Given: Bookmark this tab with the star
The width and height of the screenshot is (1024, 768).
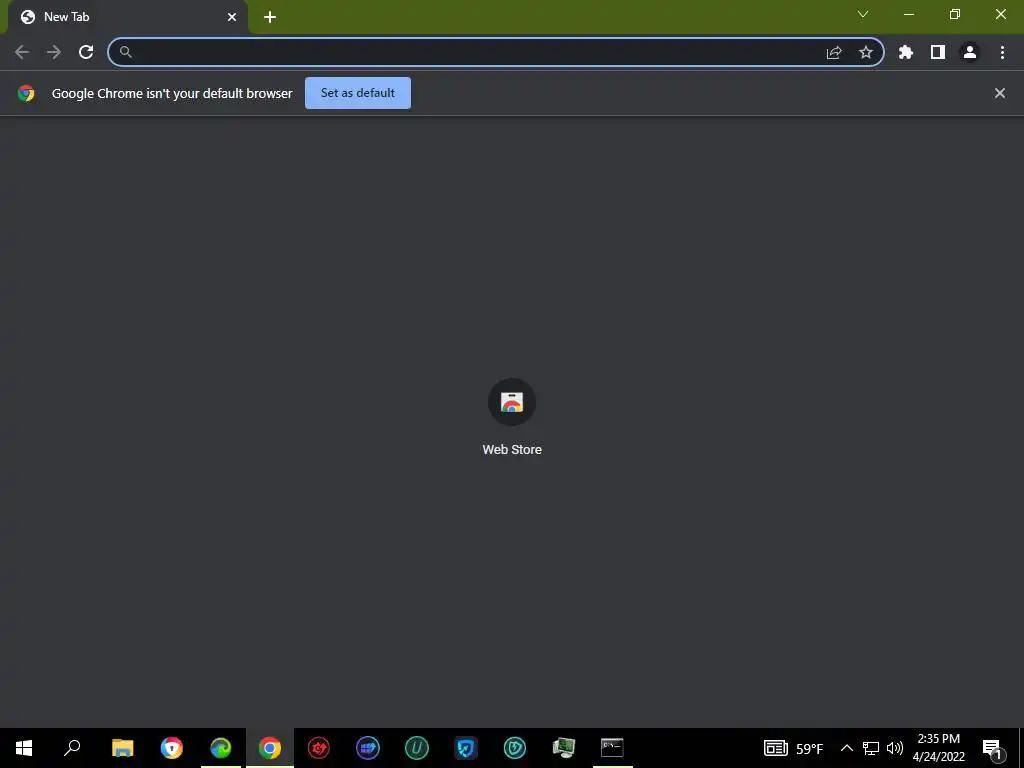Looking at the screenshot, I should click(x=866, y=52).
